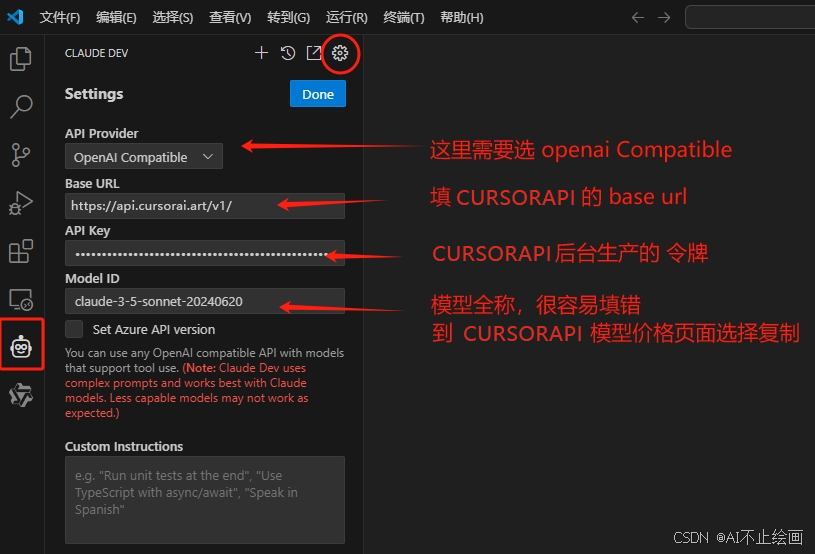The image size is (815, 554).
Task: Click the CLAUDE DEV panel title
Action: (96, 53)
